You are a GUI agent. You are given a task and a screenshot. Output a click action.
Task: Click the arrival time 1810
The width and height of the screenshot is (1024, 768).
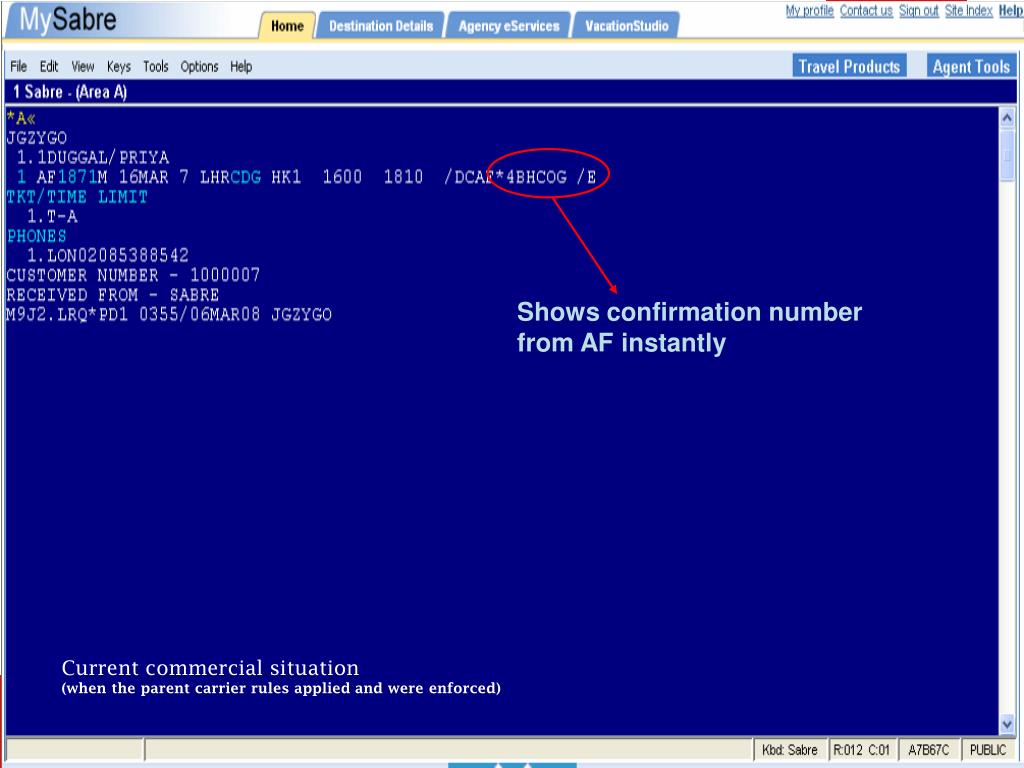point(403,178)
